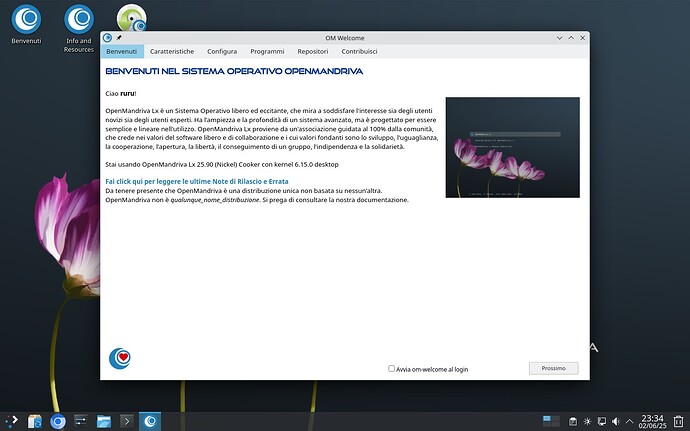
Task: Click the OM Welcome title text
Action: tap(345, 38)
